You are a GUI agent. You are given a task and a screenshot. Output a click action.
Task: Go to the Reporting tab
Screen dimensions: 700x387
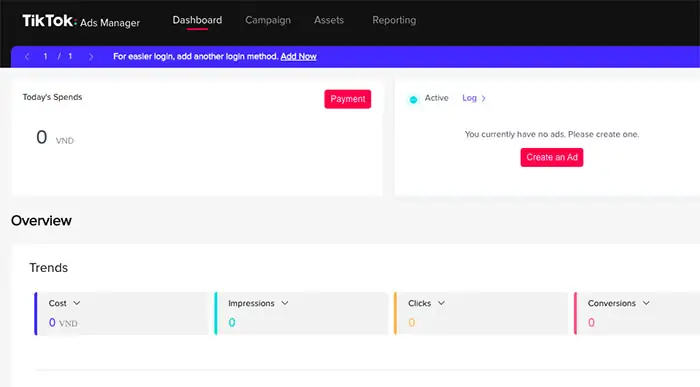394,20
